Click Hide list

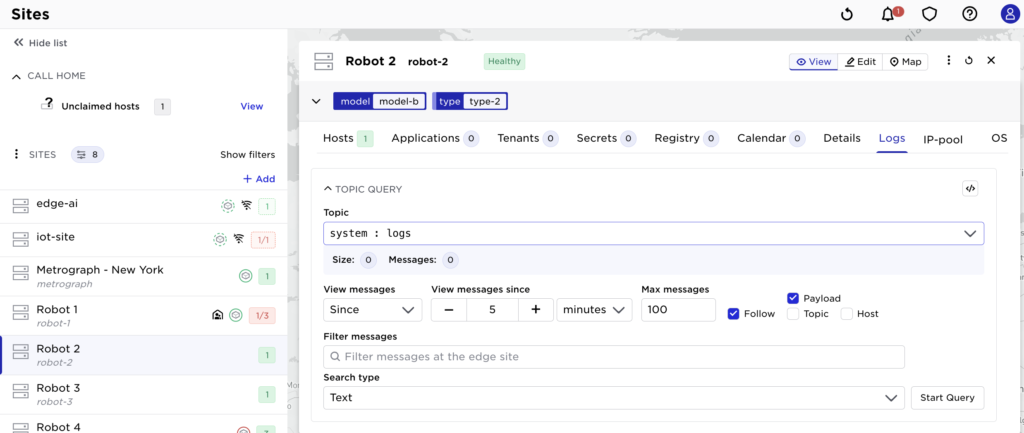coord(40,42)
